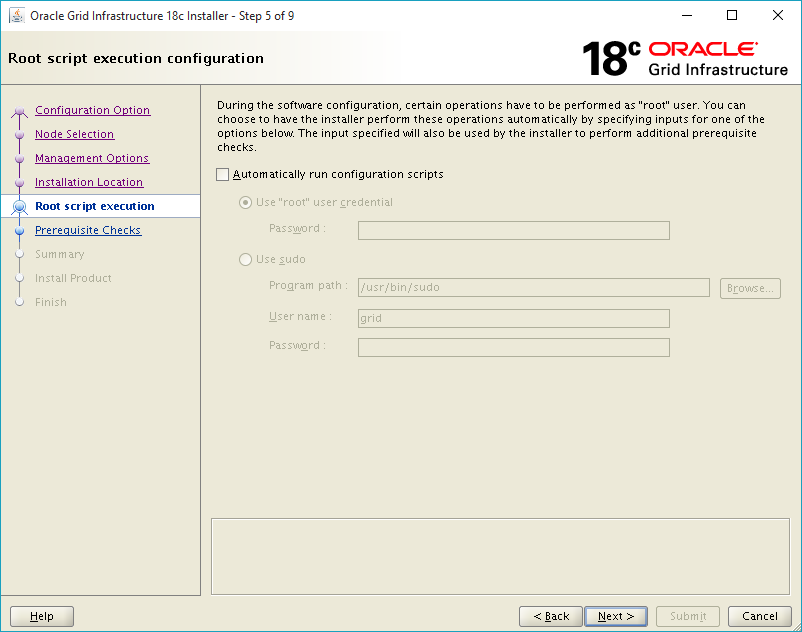The height and width of the screenshot is (632, 802).
Task: Maximize the installer window
Action: click(x=732, y=15)
